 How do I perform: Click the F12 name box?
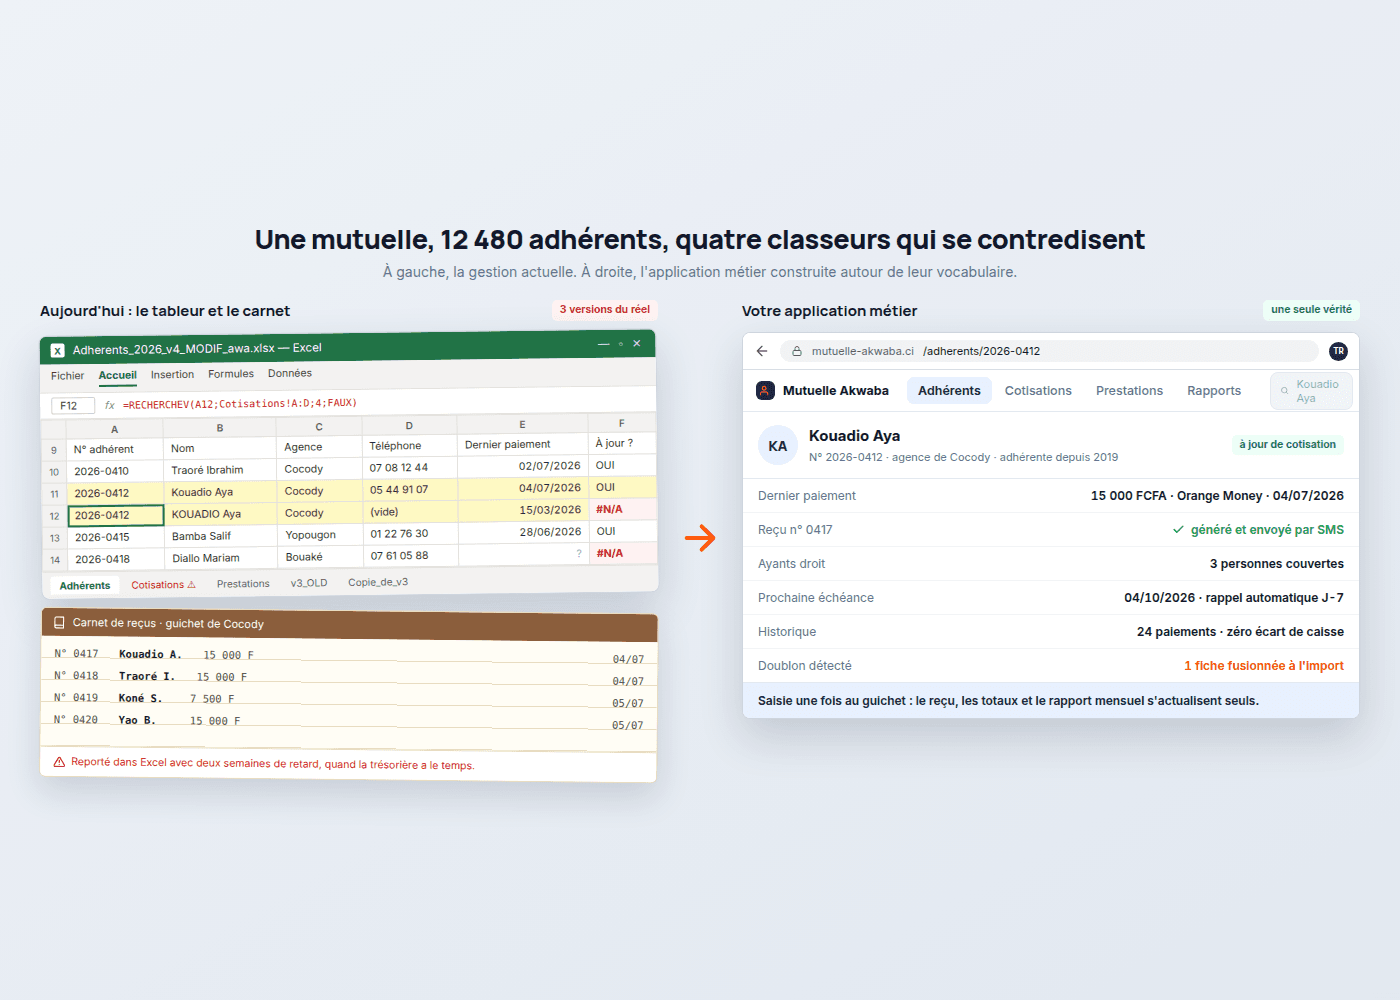click(72, 405)
